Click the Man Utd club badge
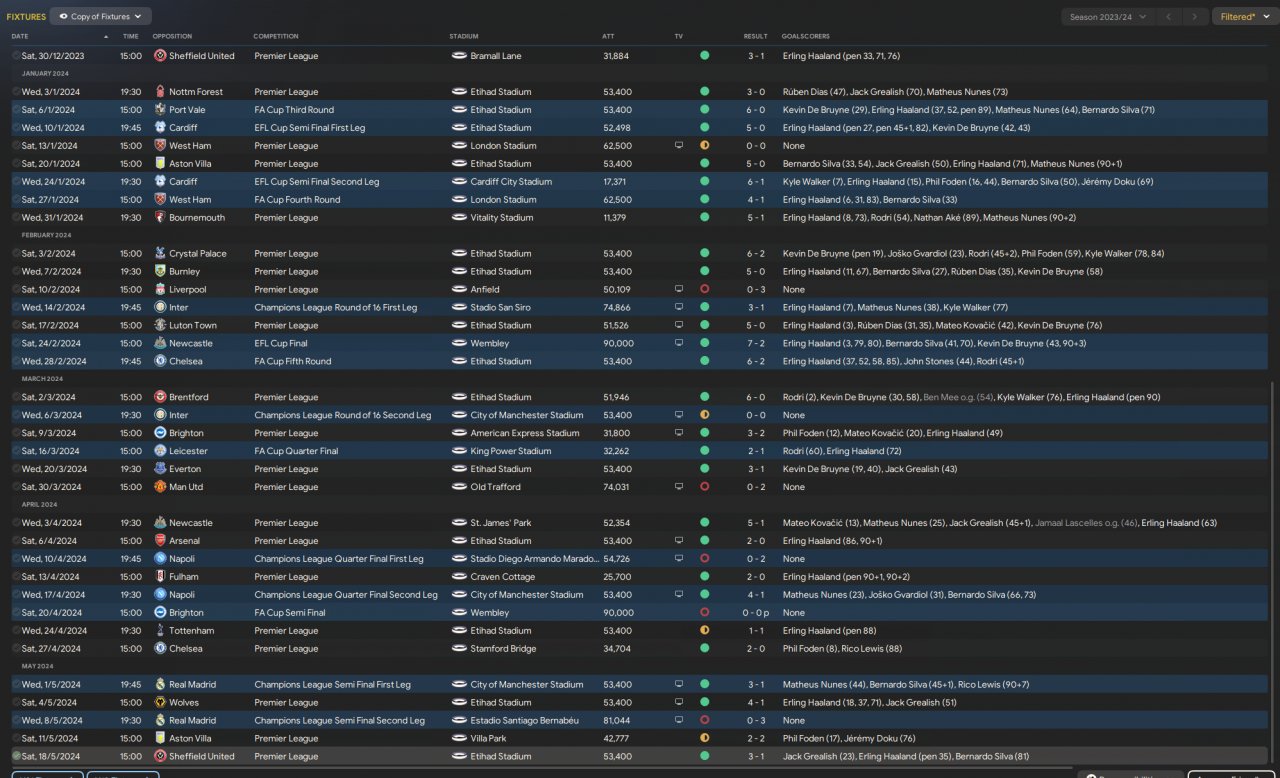Screen dimensions: 1280x778 tap(160, 487)
